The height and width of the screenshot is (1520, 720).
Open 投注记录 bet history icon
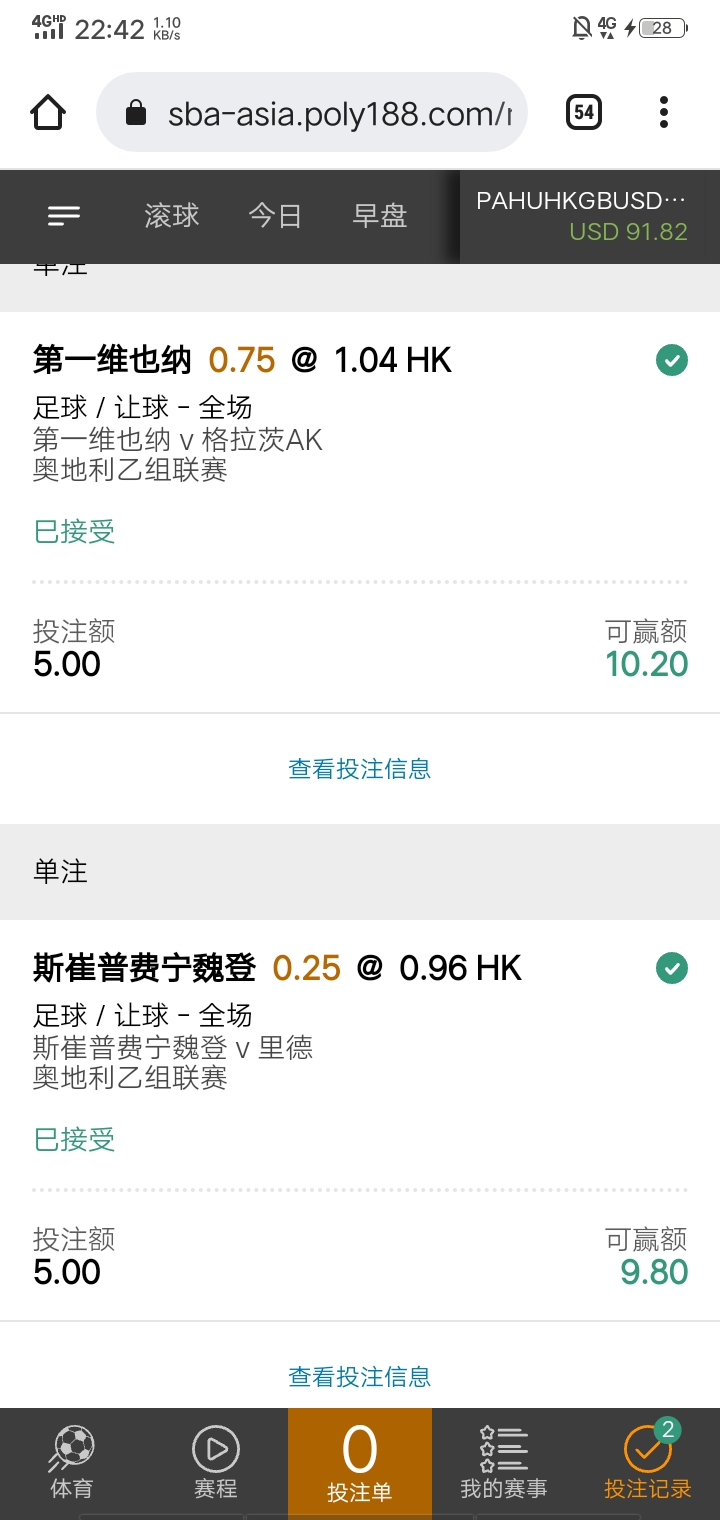pos(648,1447)
